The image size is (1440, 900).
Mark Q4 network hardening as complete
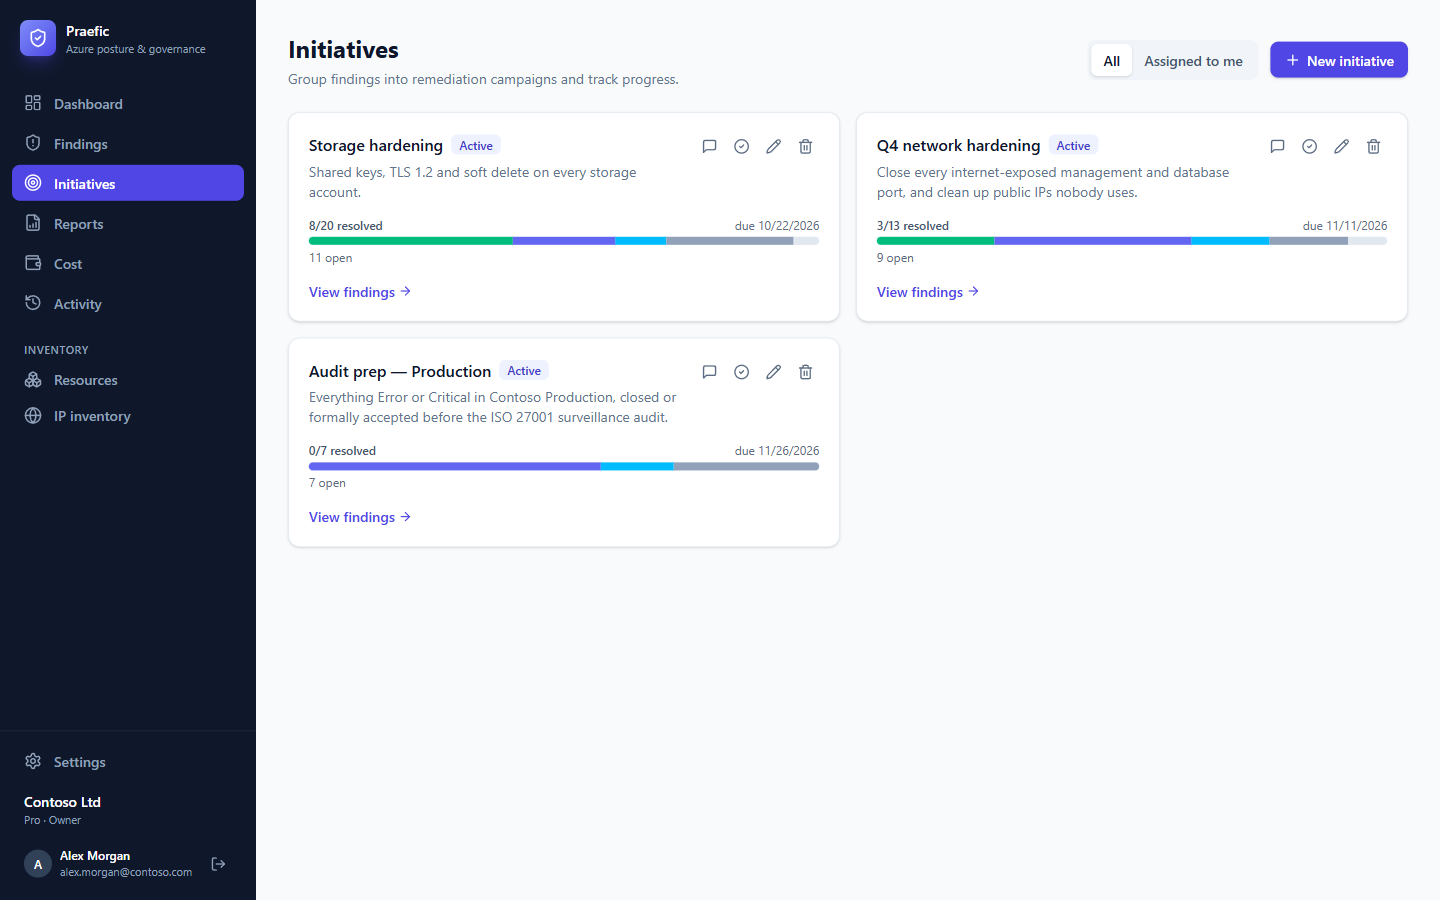1310,146
